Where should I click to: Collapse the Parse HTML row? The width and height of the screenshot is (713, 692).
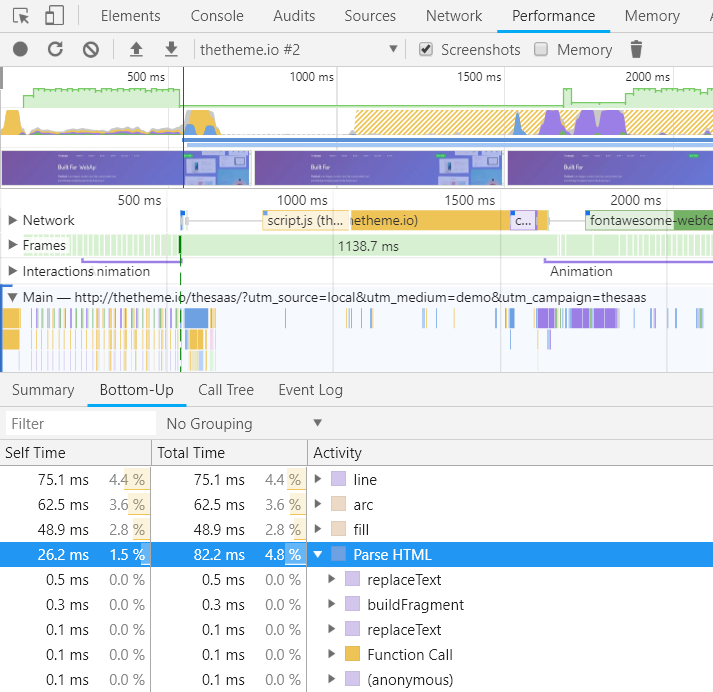(x=319, y=555)
